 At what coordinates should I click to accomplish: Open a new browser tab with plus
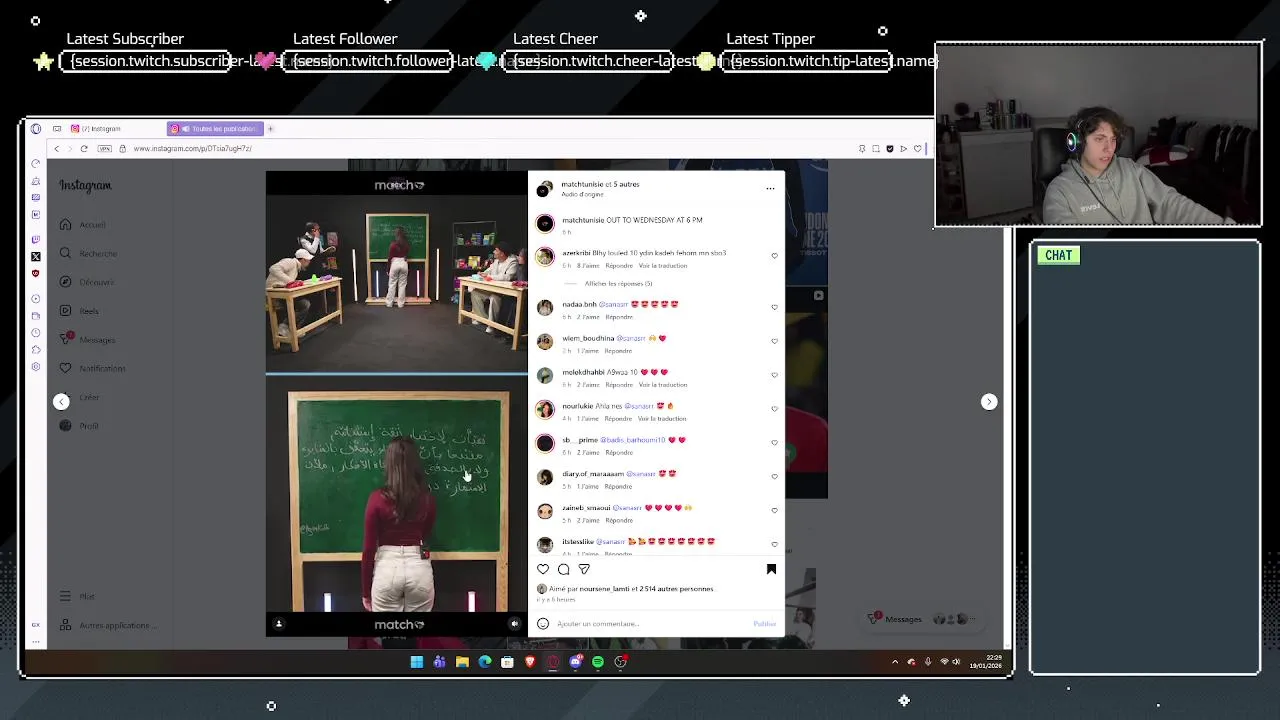(270, 129)
